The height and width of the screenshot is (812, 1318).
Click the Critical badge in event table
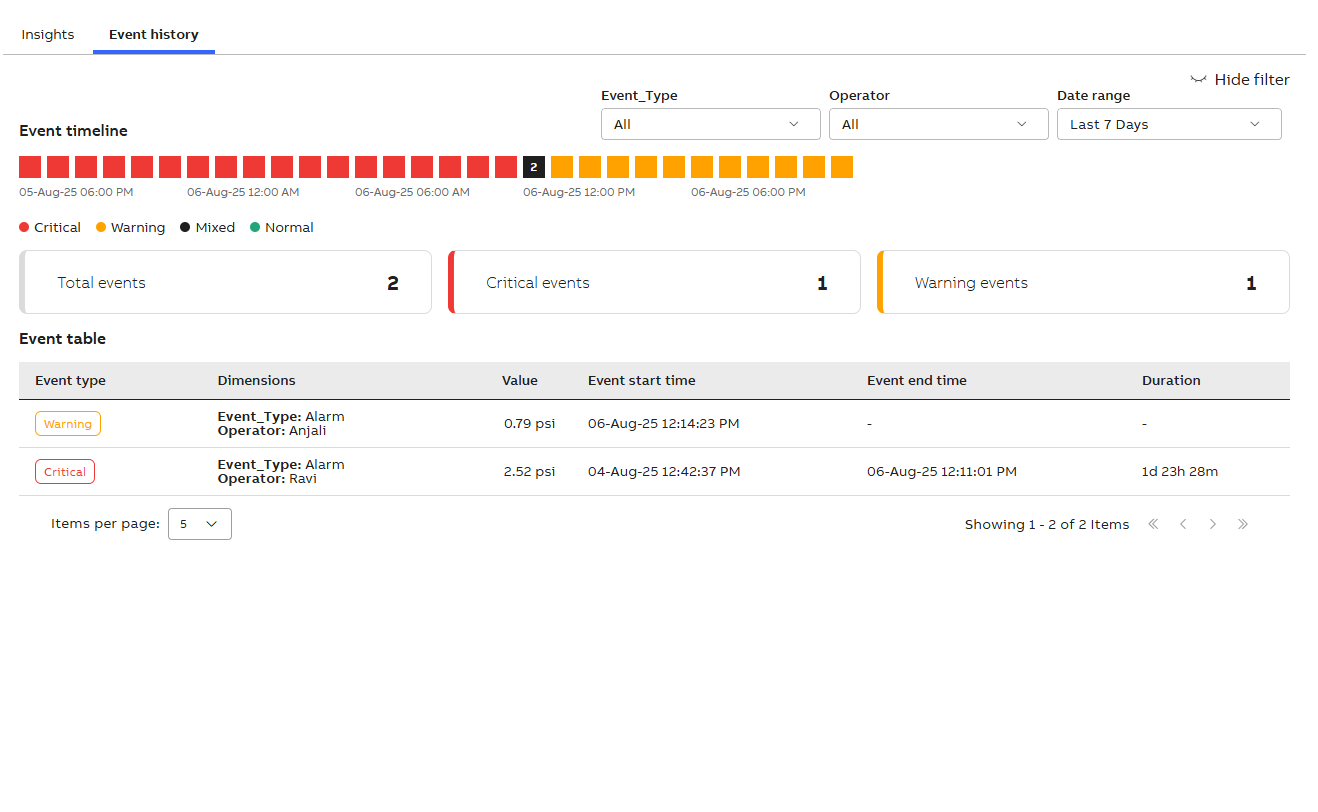65,472
